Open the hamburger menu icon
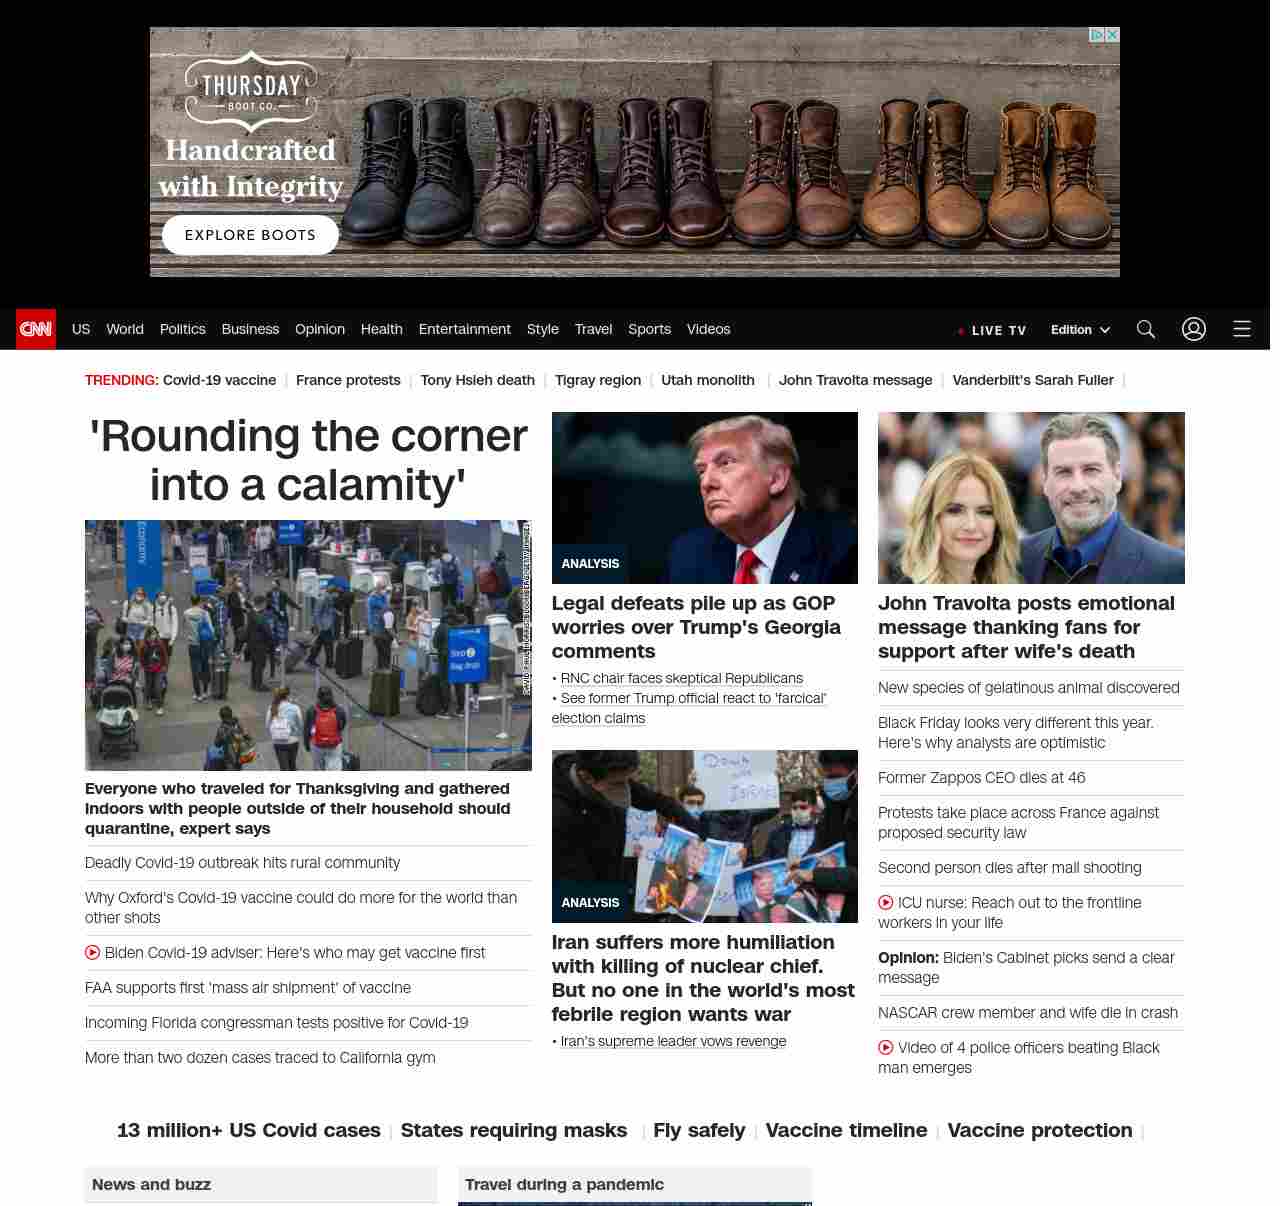 [x=1241, y=329]
